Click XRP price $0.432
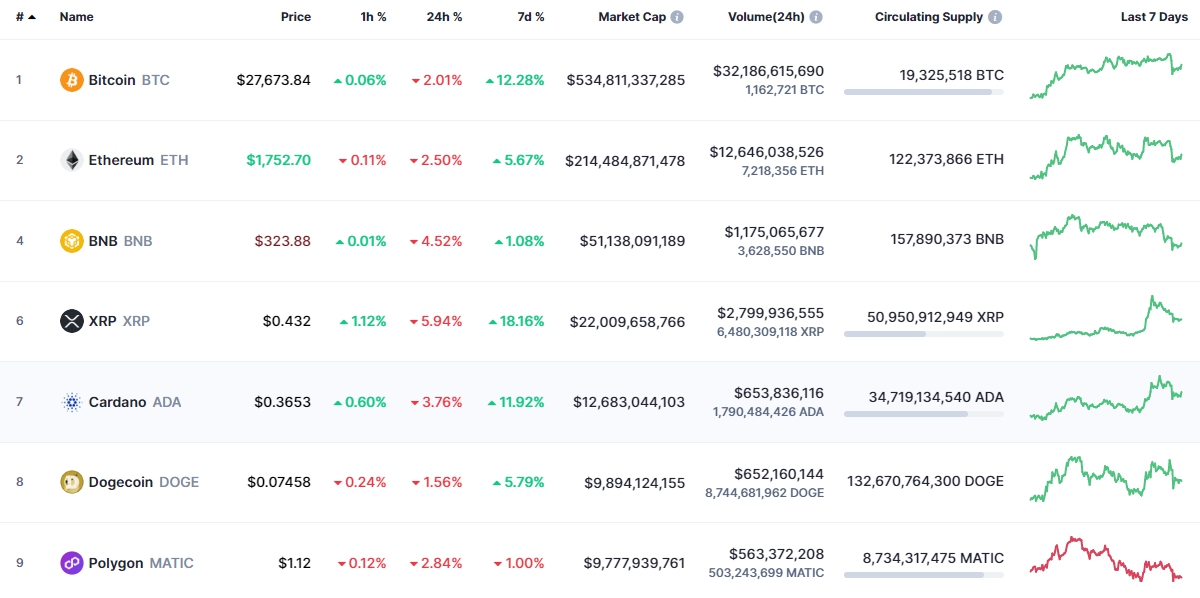Screen dimensions: 1200x598 coord(287,321)
